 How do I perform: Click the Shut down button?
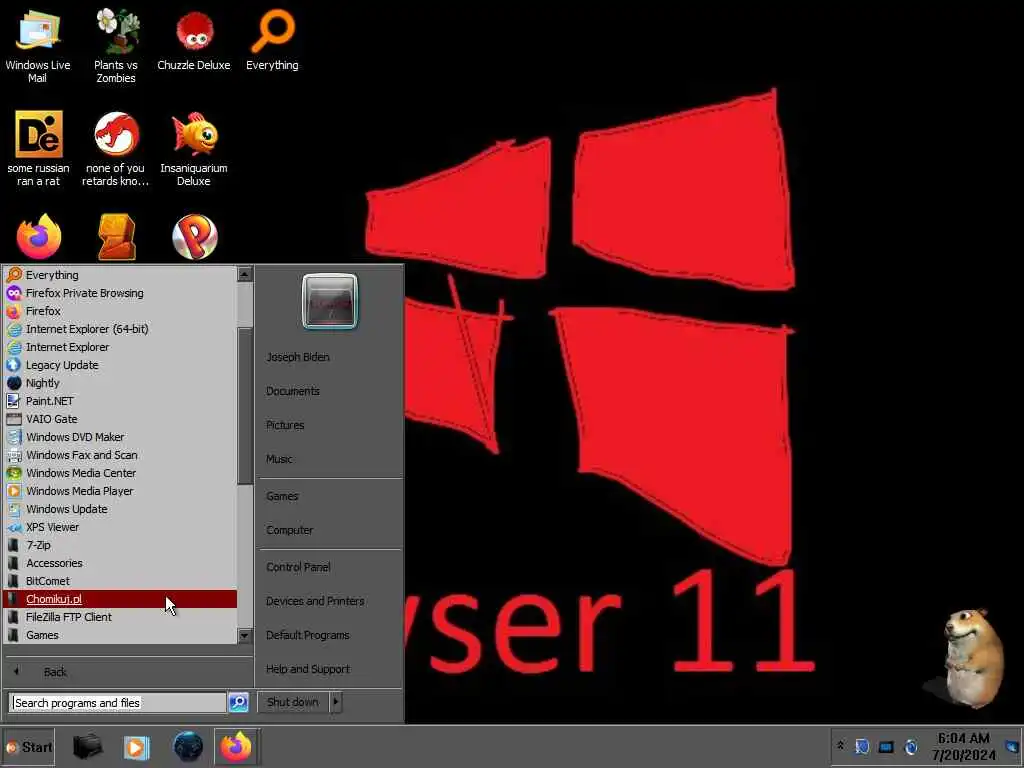[293, 702]
